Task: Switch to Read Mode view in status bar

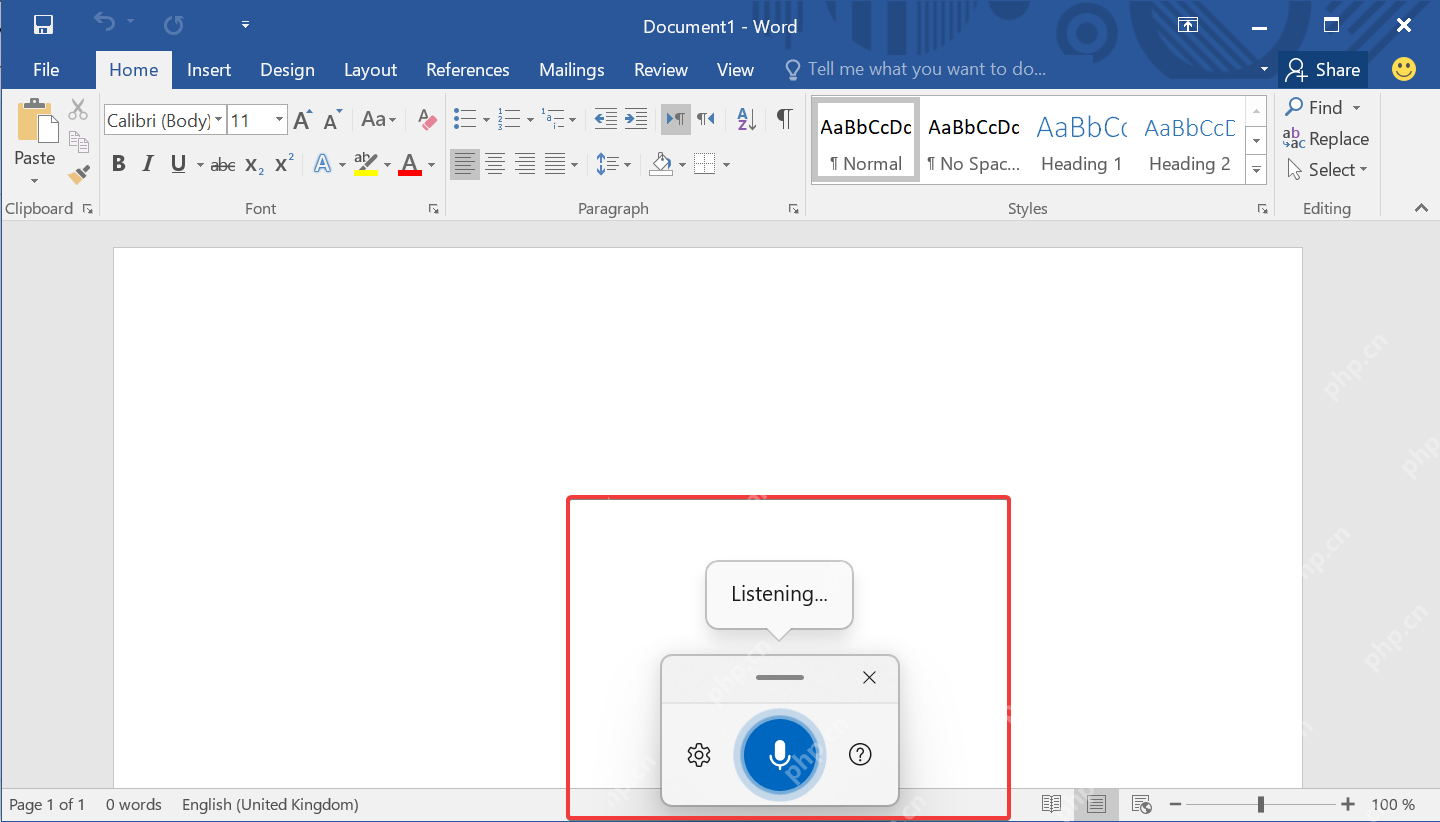Action: (1051, 804)
